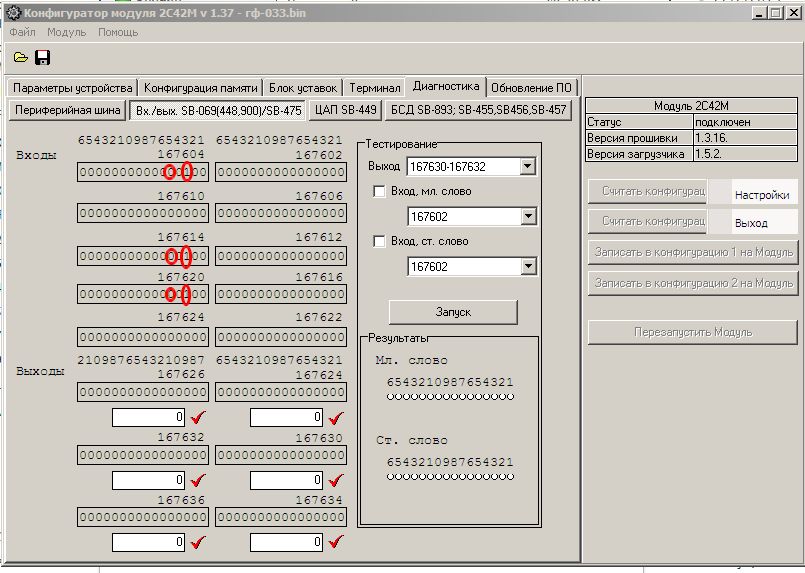Click firmware version value '1.3.16.'
805x573 pixels.
[745, 138]
